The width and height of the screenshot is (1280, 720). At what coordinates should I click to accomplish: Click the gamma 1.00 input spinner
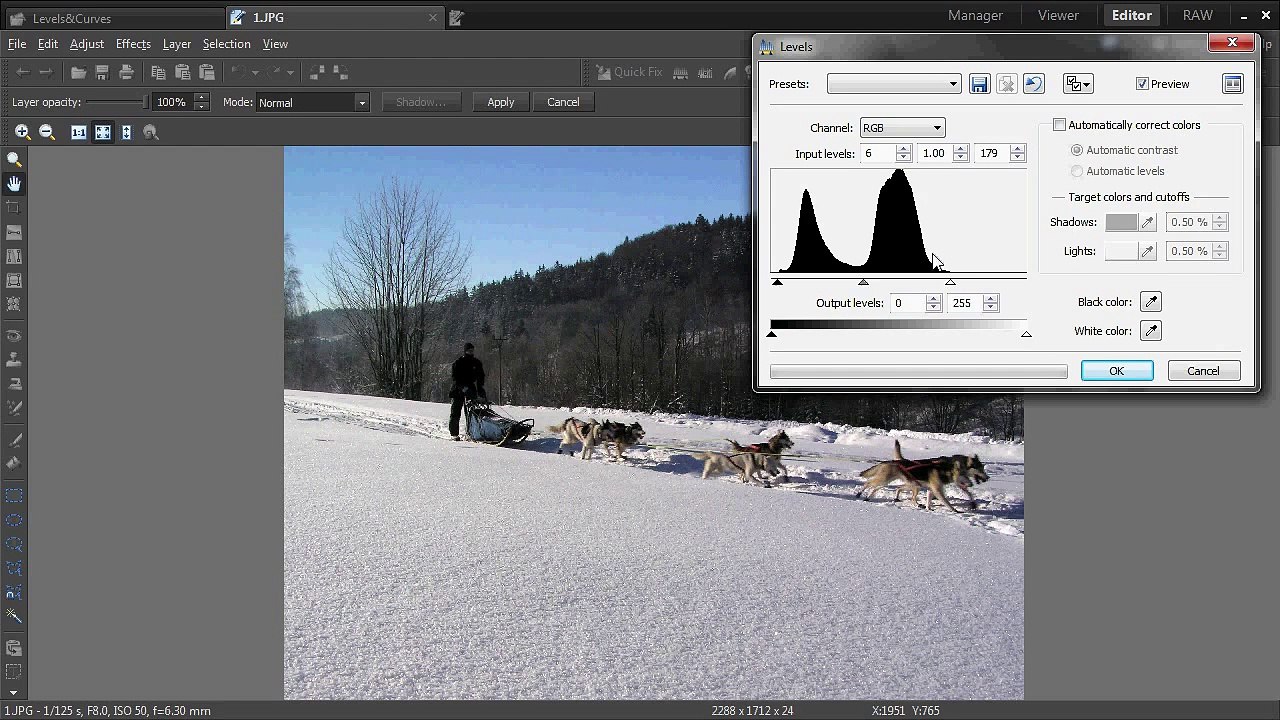click(x=961, y=153)
